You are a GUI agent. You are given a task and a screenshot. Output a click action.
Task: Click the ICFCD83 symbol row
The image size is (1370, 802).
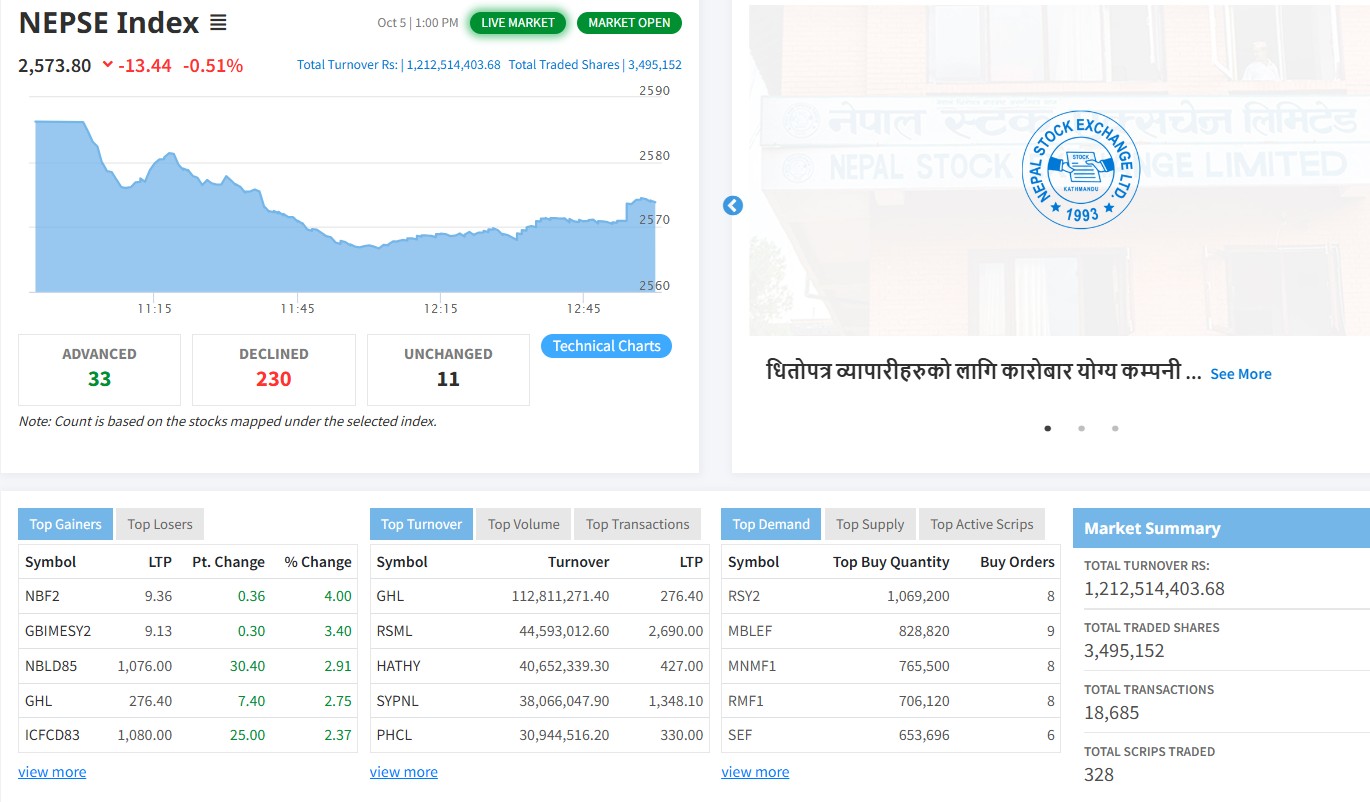point(188,735)
